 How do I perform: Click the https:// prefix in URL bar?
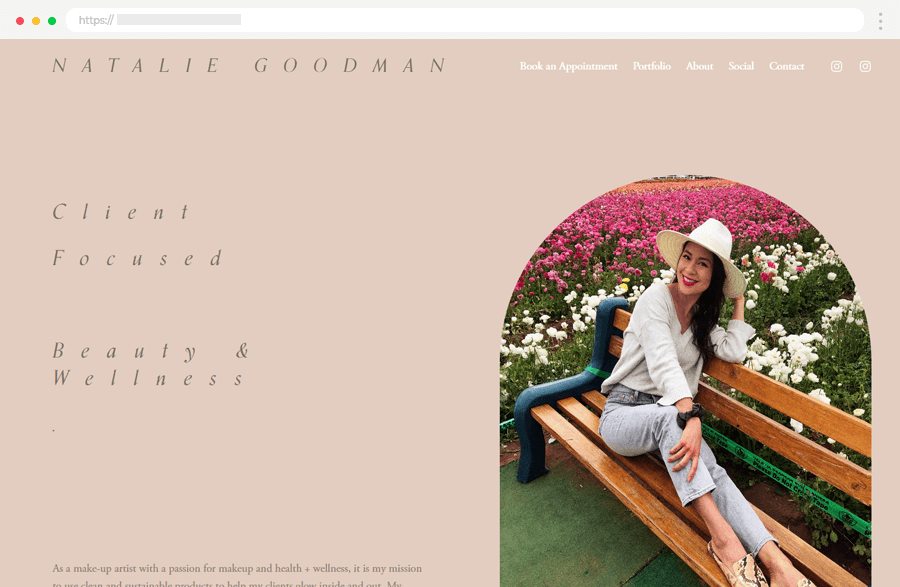coord(96,20)
